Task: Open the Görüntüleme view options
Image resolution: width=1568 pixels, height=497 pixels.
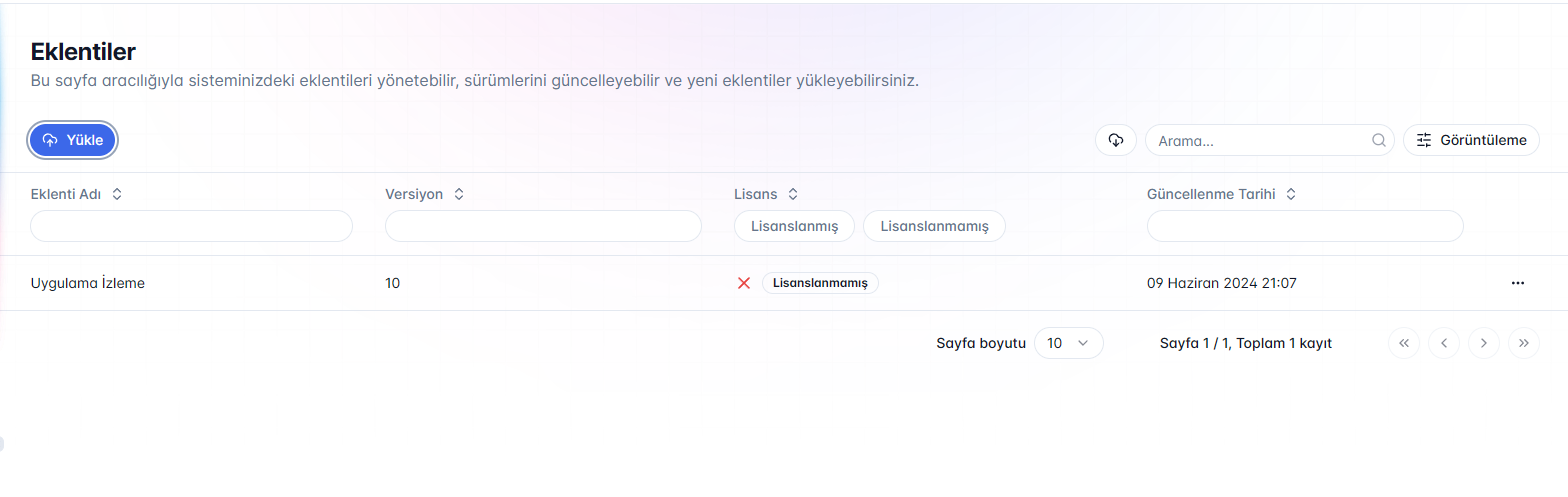Action: point(1471,140)
